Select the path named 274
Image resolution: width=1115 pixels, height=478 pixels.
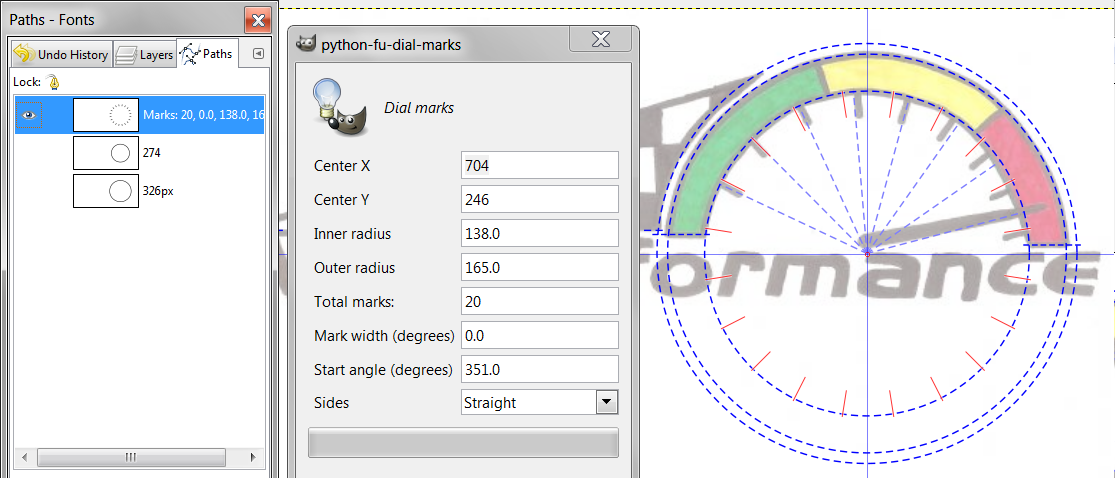[152, 153]
